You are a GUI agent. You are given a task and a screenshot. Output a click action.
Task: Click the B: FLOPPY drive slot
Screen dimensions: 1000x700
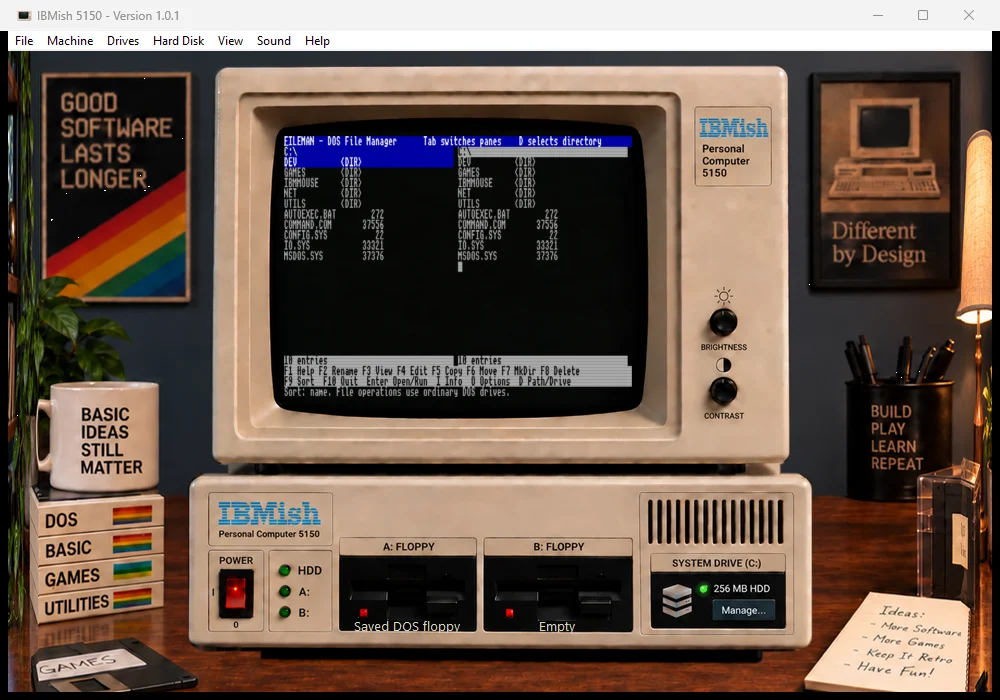click(x=558, y=594)
